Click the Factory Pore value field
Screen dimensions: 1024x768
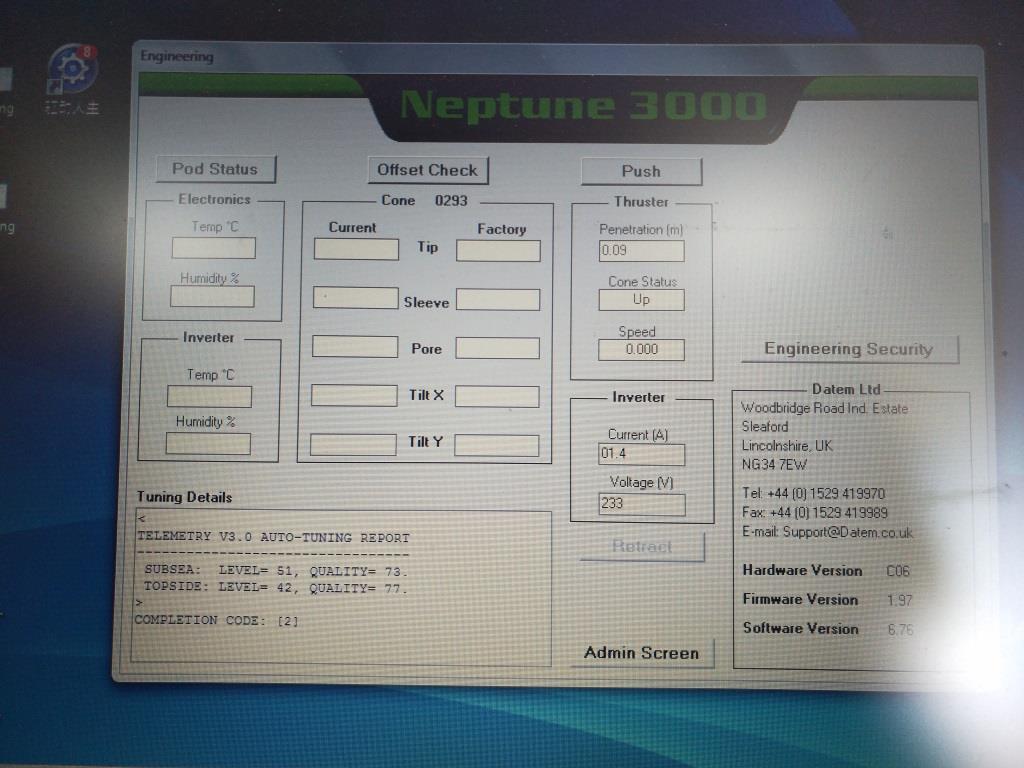pyautogui.click(x=497, y=348)
